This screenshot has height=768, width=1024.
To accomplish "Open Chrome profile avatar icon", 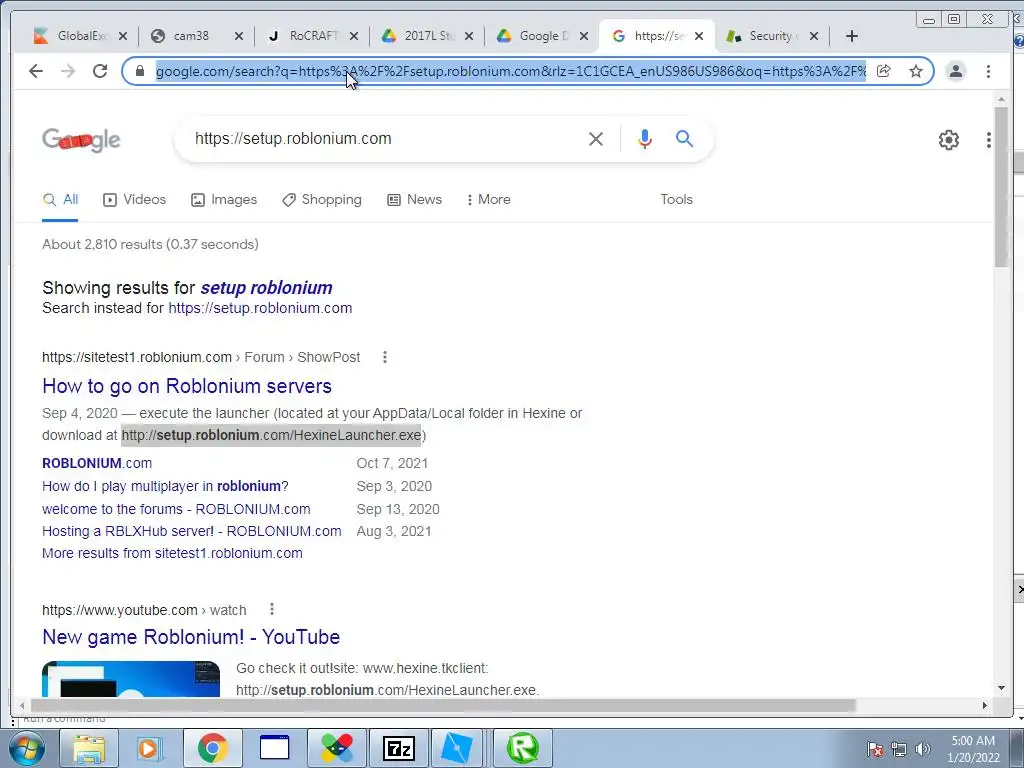I will (955, 71).
